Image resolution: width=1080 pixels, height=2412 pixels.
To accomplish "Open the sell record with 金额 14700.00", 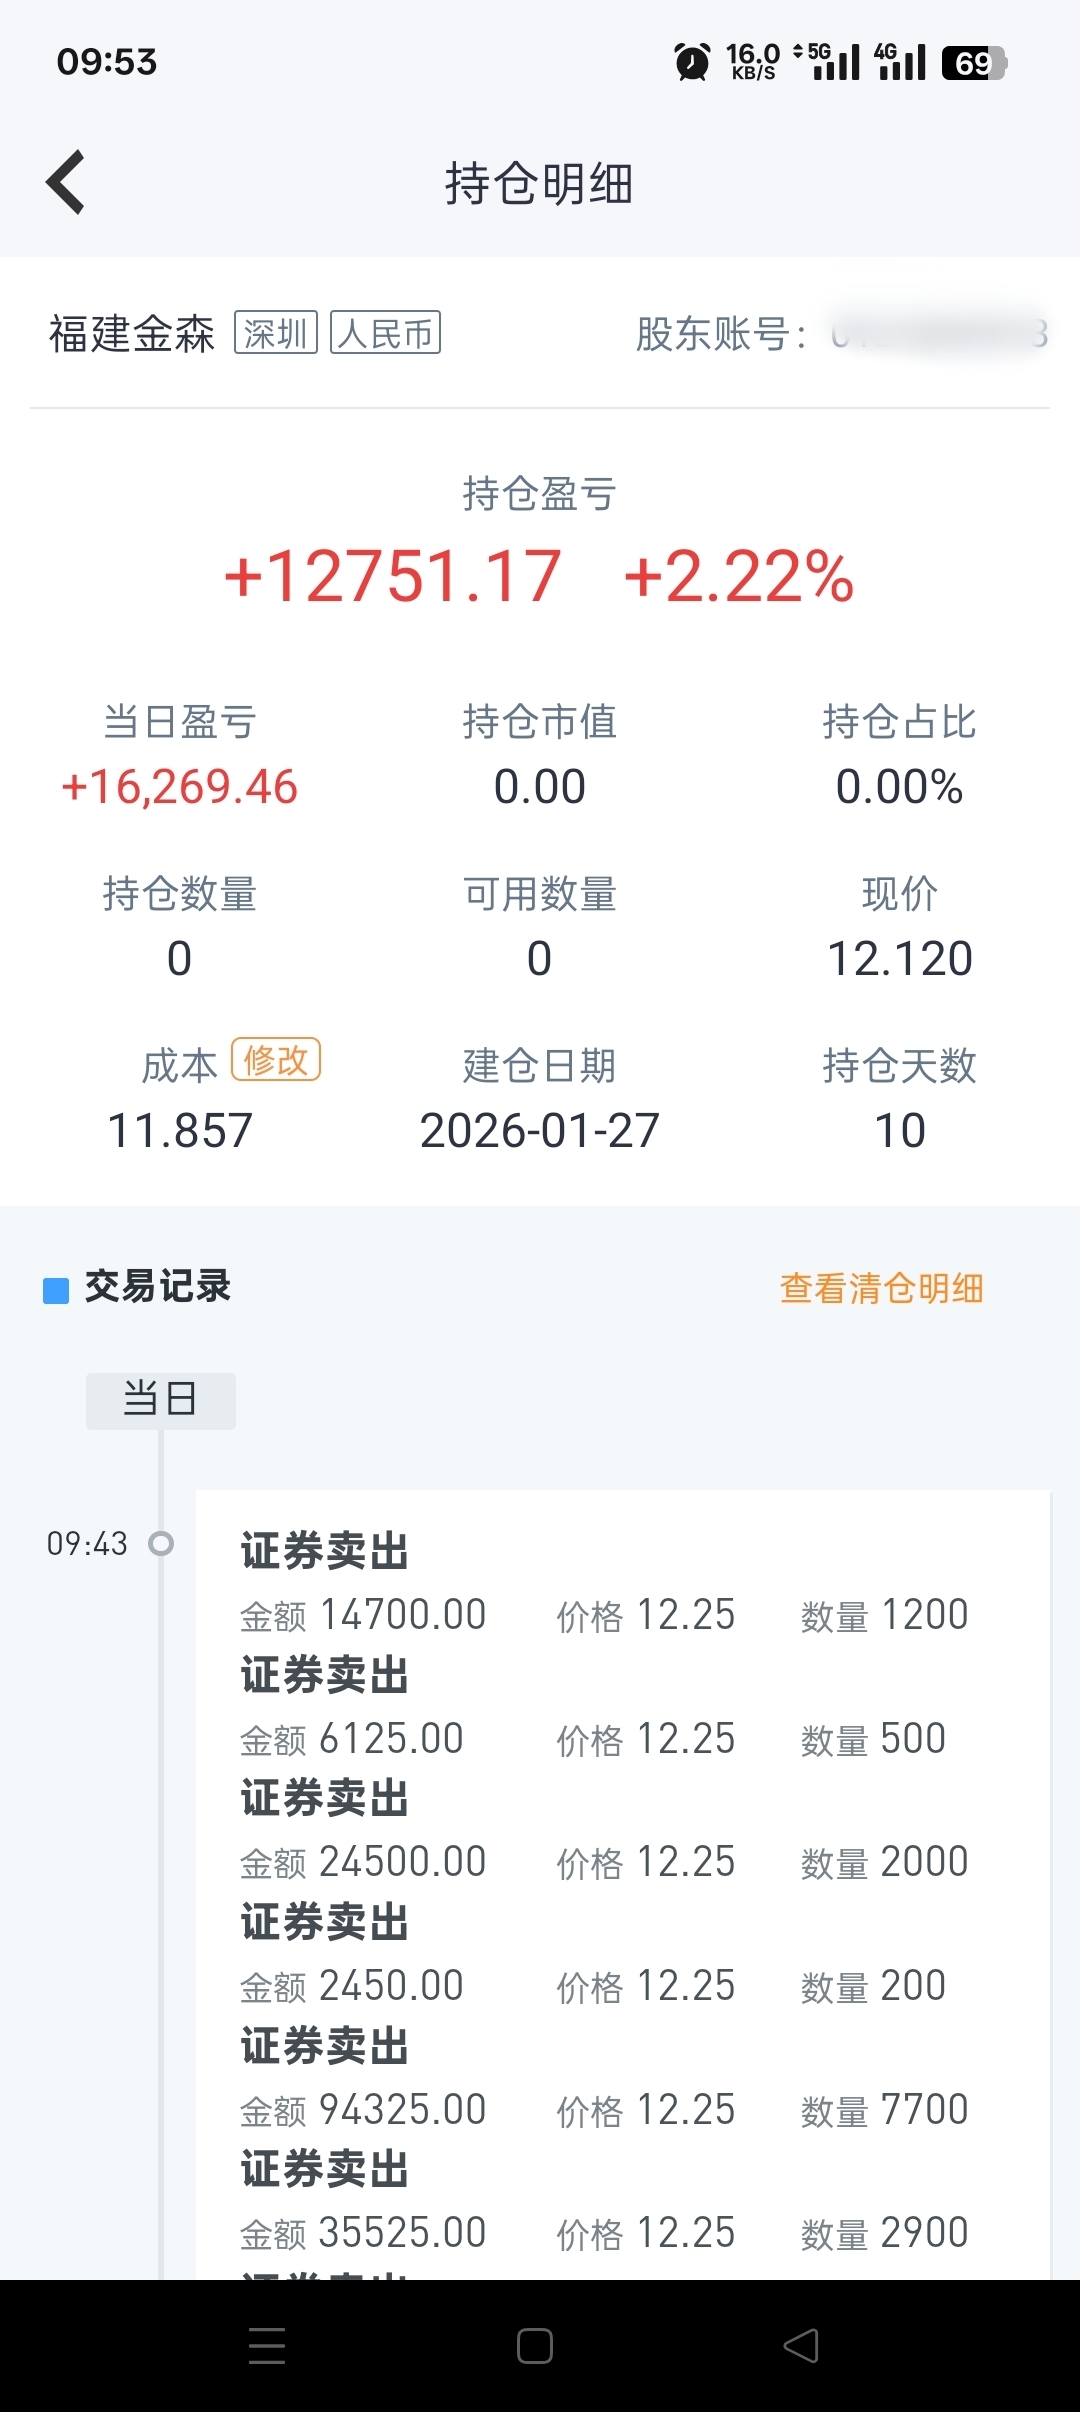I will click(624, 1583).
